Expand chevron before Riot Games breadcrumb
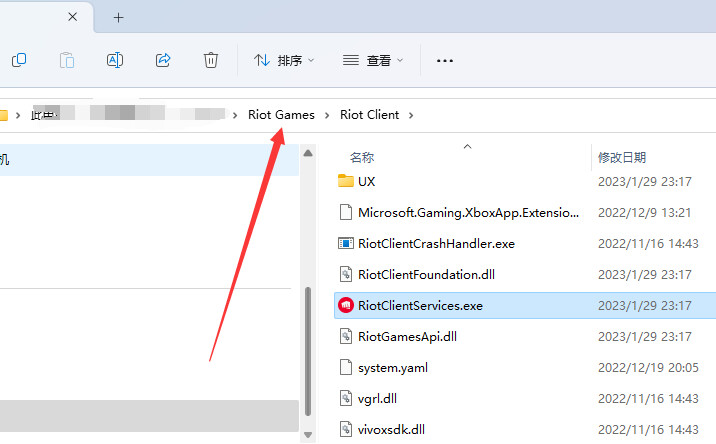The height and width of the screenshot is (444, 716). pyautogui.click(x=235, y=115)
